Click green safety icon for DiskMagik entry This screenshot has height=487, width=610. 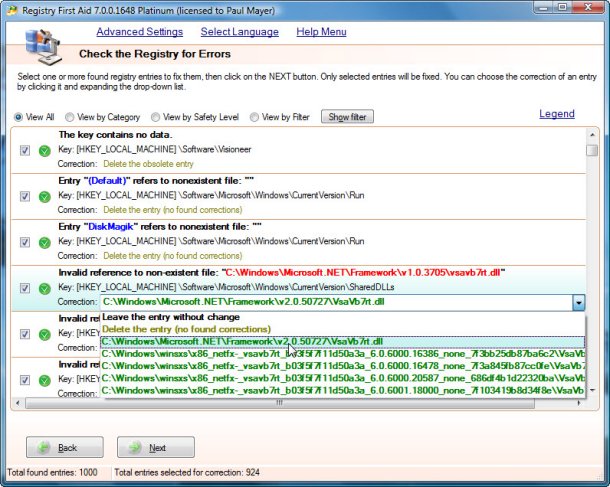pos(44,241)
